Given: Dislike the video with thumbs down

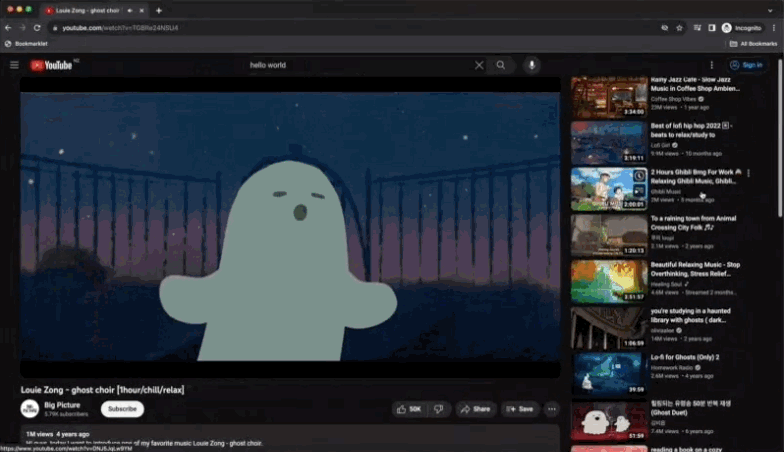Looking at the screenshot, I should pyautogui.click(x=438, y=409).
